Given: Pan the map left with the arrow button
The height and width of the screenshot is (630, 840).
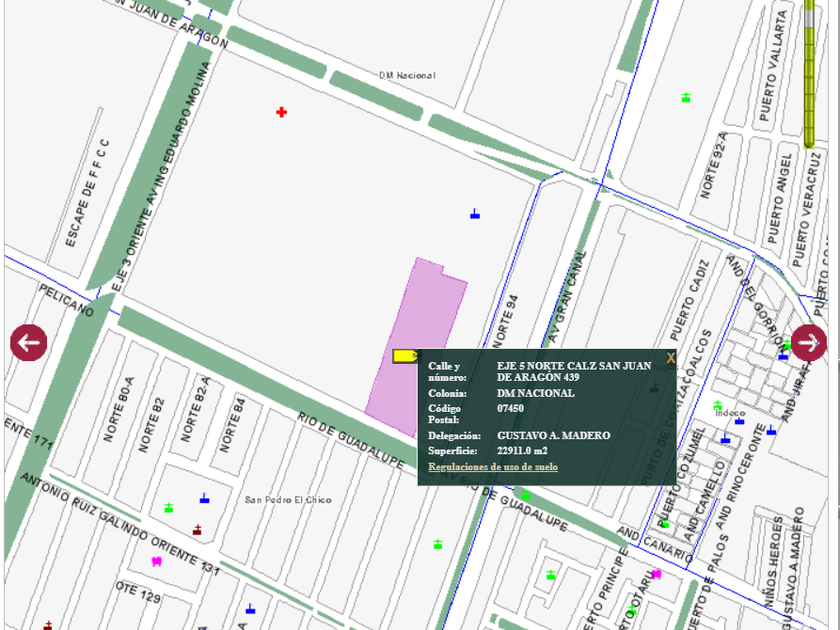Looking at the screenshot, I should point(28,342).
